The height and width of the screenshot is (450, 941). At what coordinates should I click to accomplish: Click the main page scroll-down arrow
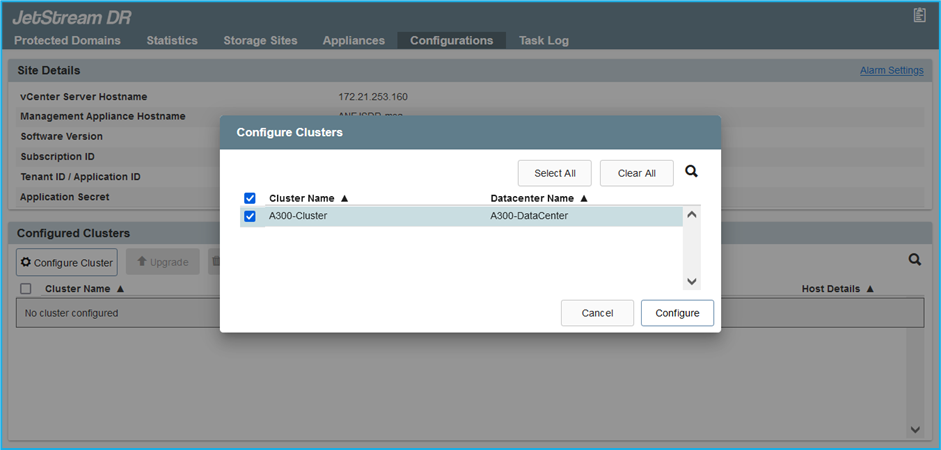tap(915, 429)
